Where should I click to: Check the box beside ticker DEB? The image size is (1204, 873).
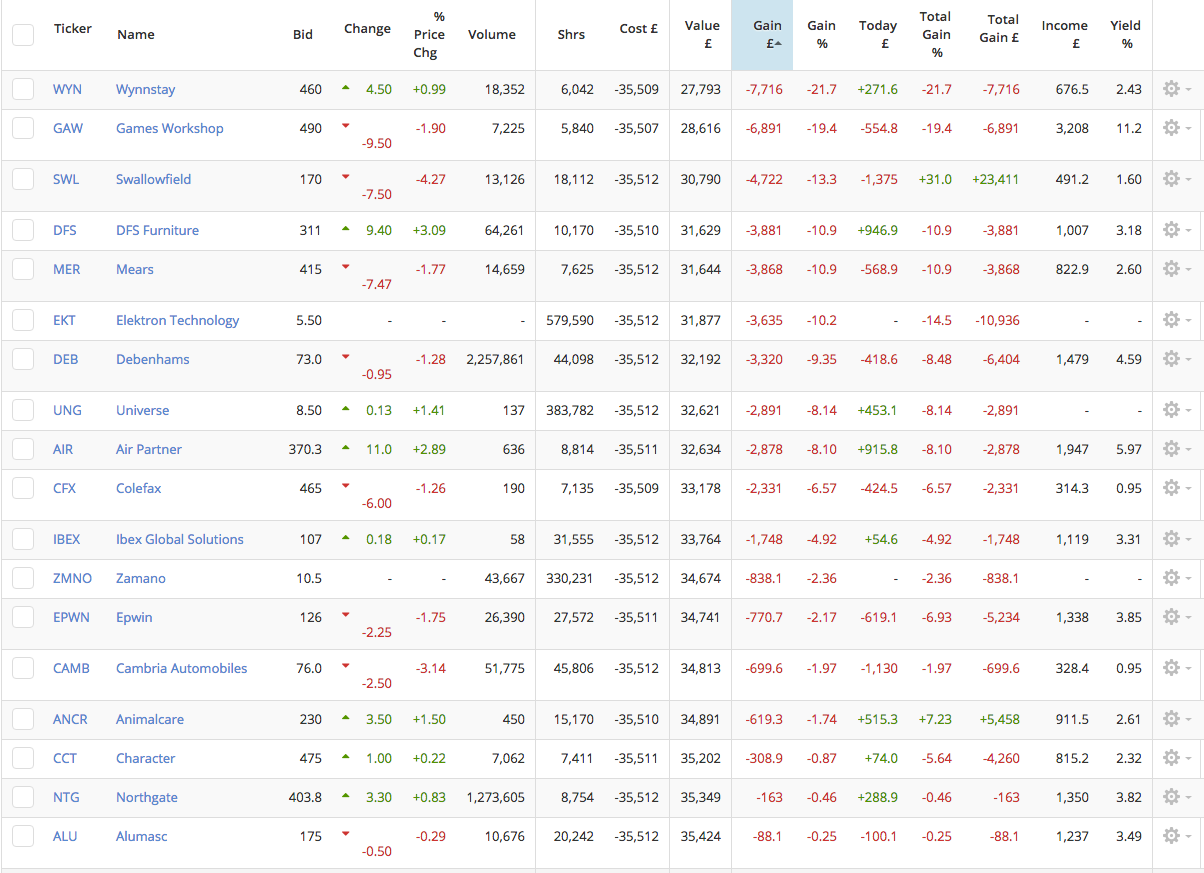(x=23, y=359)
